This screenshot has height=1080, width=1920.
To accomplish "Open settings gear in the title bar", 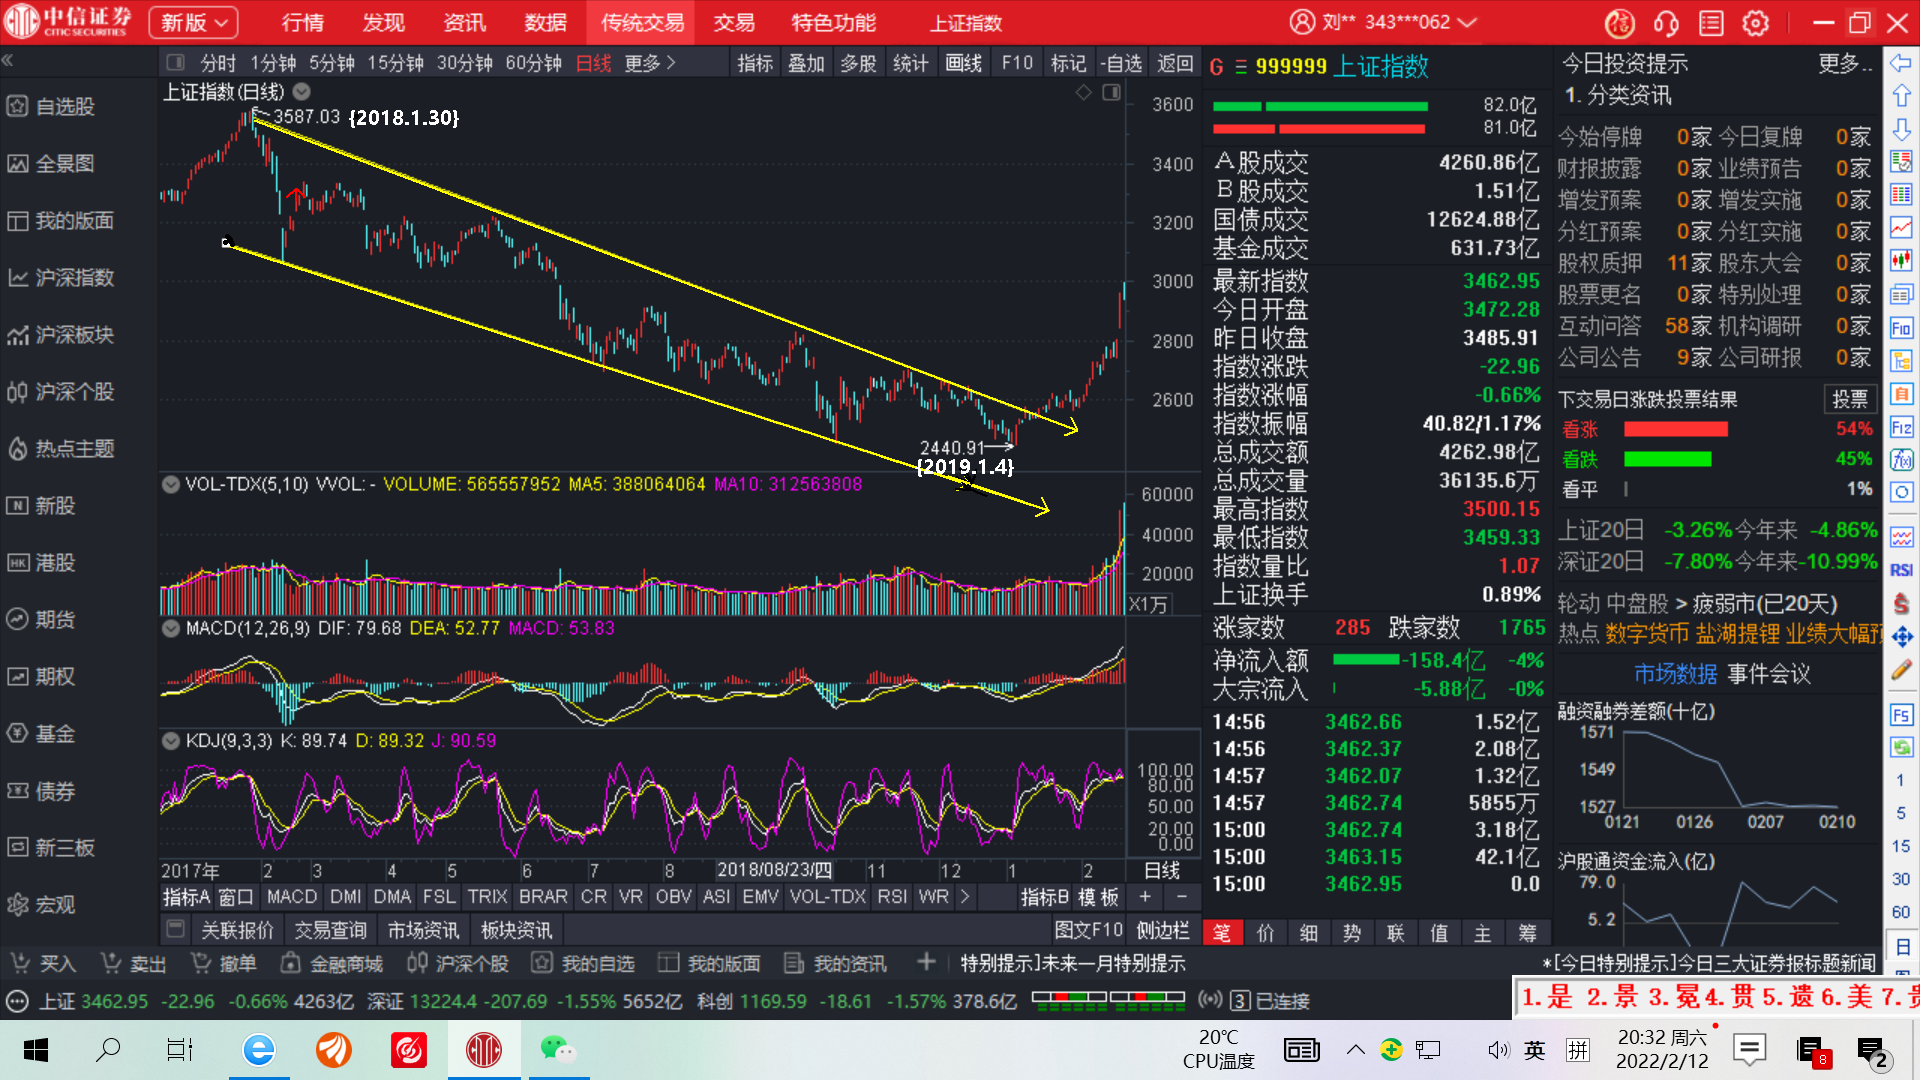I will (1755, 22).
